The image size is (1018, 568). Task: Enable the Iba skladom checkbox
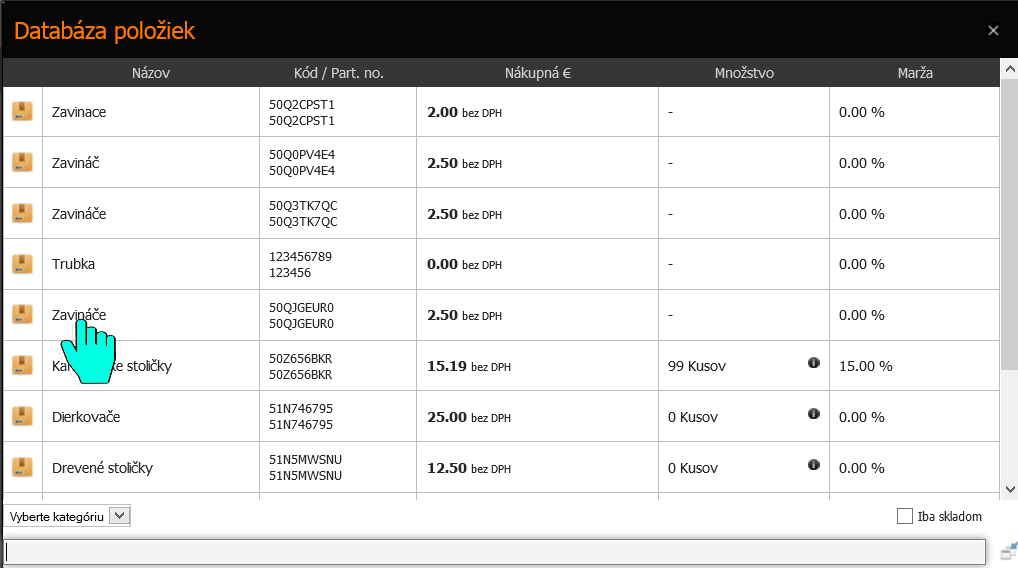tap(904, 516)
